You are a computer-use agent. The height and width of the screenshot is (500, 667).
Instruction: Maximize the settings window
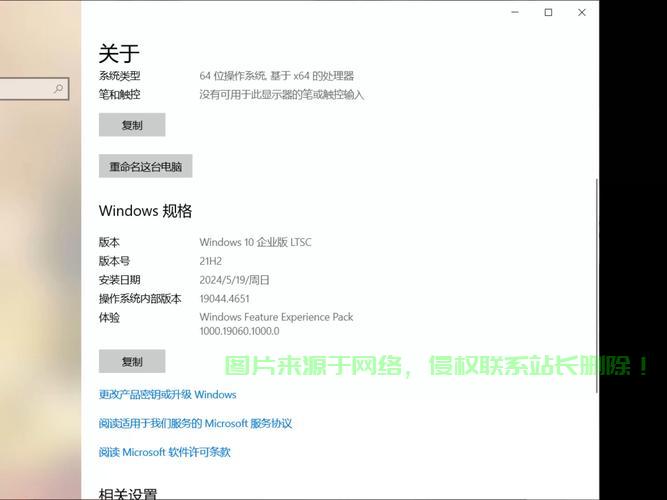[x=548, y=12]
